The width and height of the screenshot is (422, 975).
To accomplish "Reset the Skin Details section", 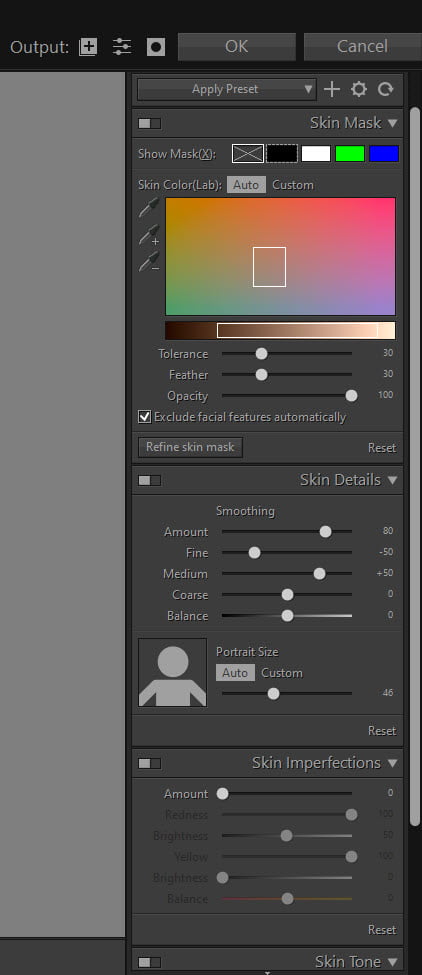I will (382, 731).
